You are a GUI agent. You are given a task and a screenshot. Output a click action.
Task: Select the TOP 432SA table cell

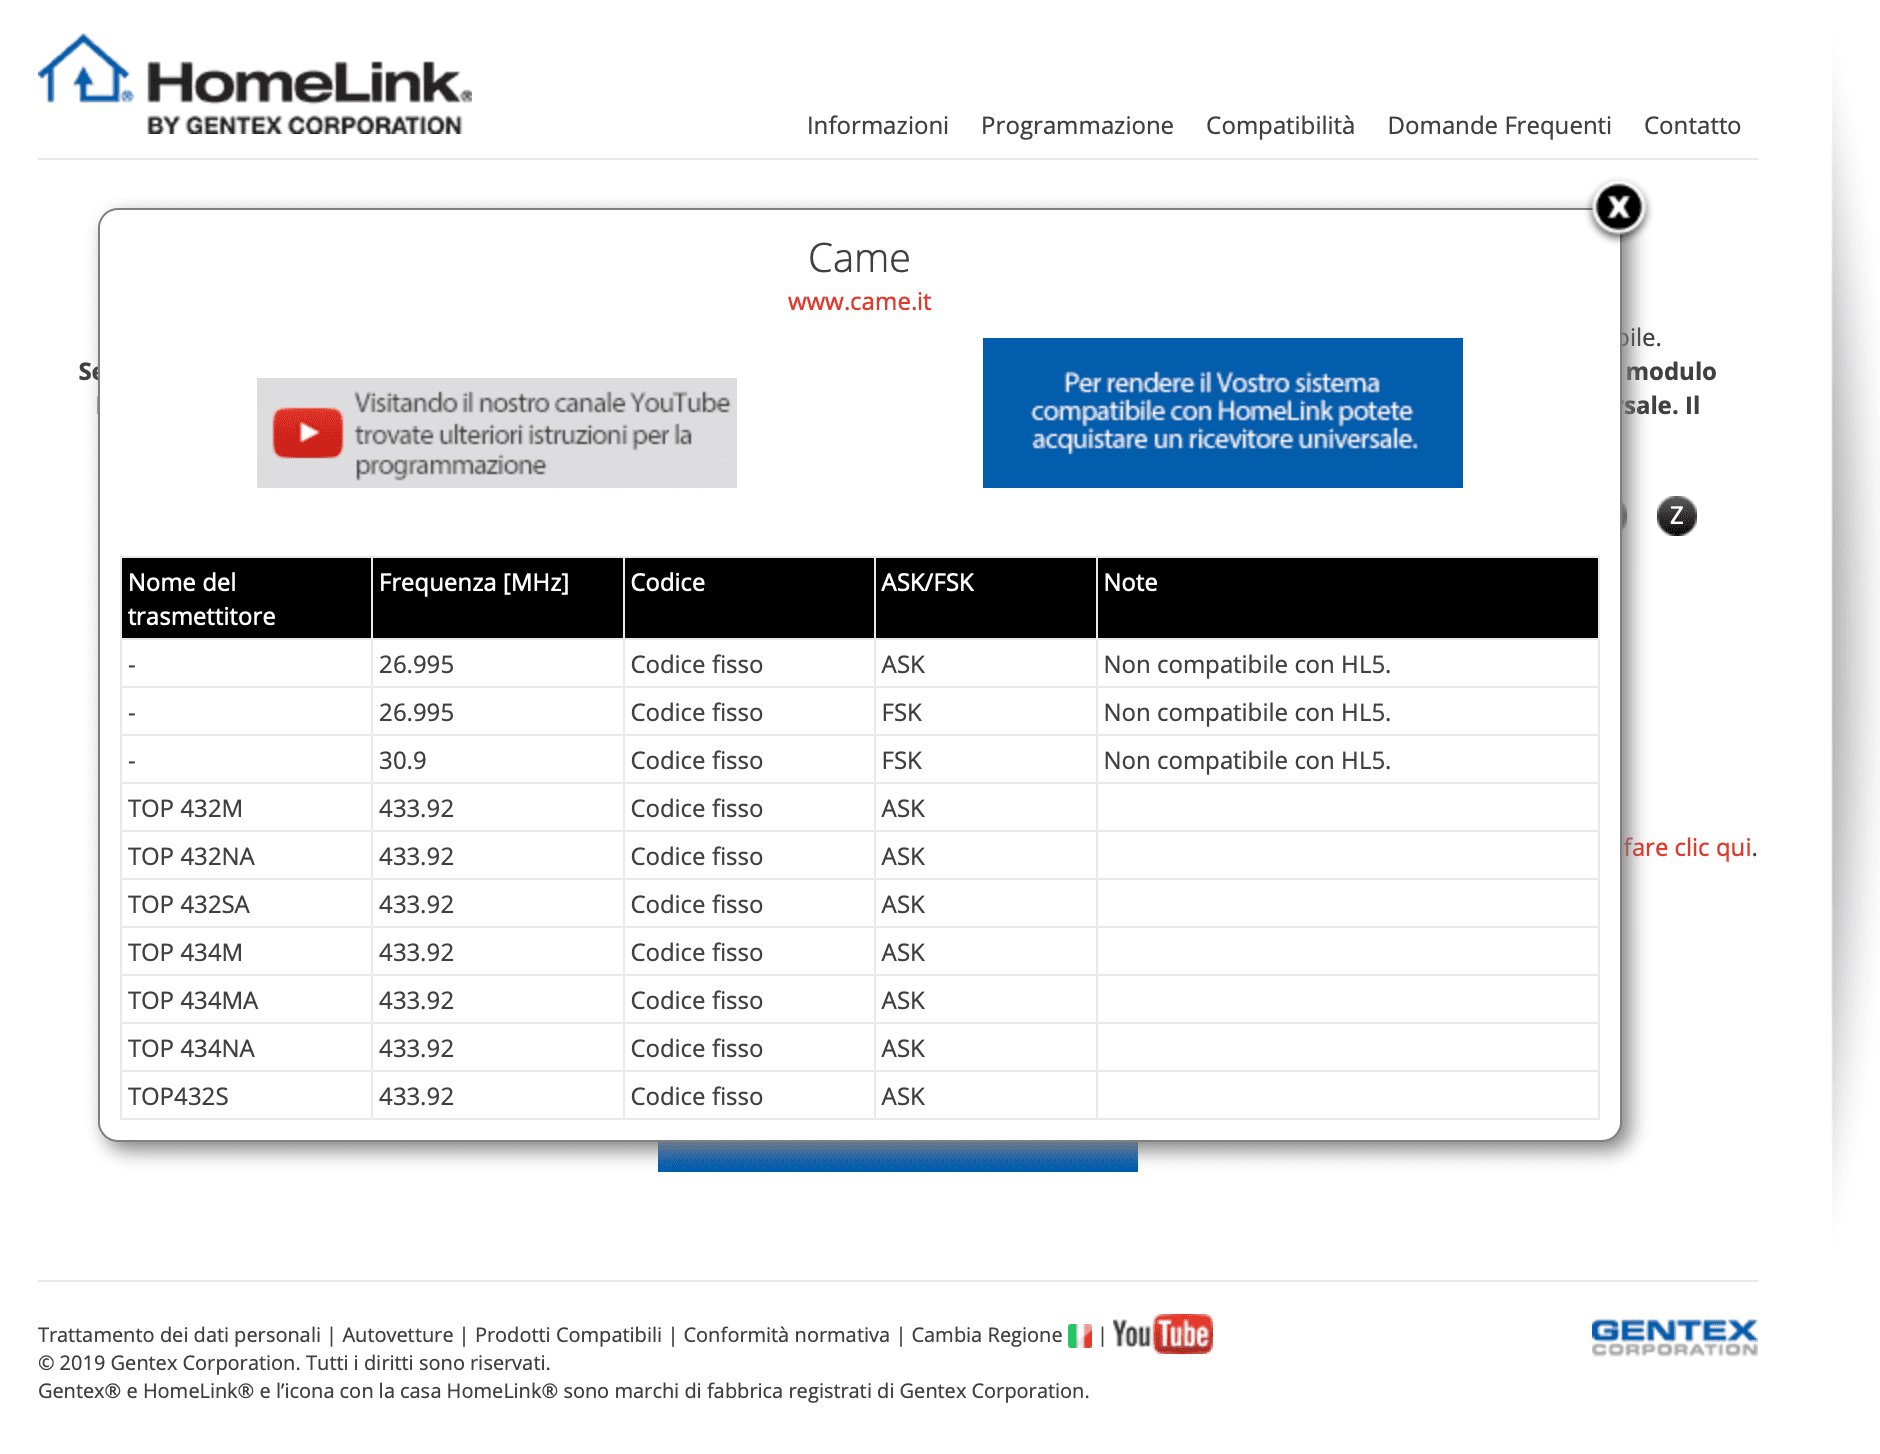[x=246, y=904]
